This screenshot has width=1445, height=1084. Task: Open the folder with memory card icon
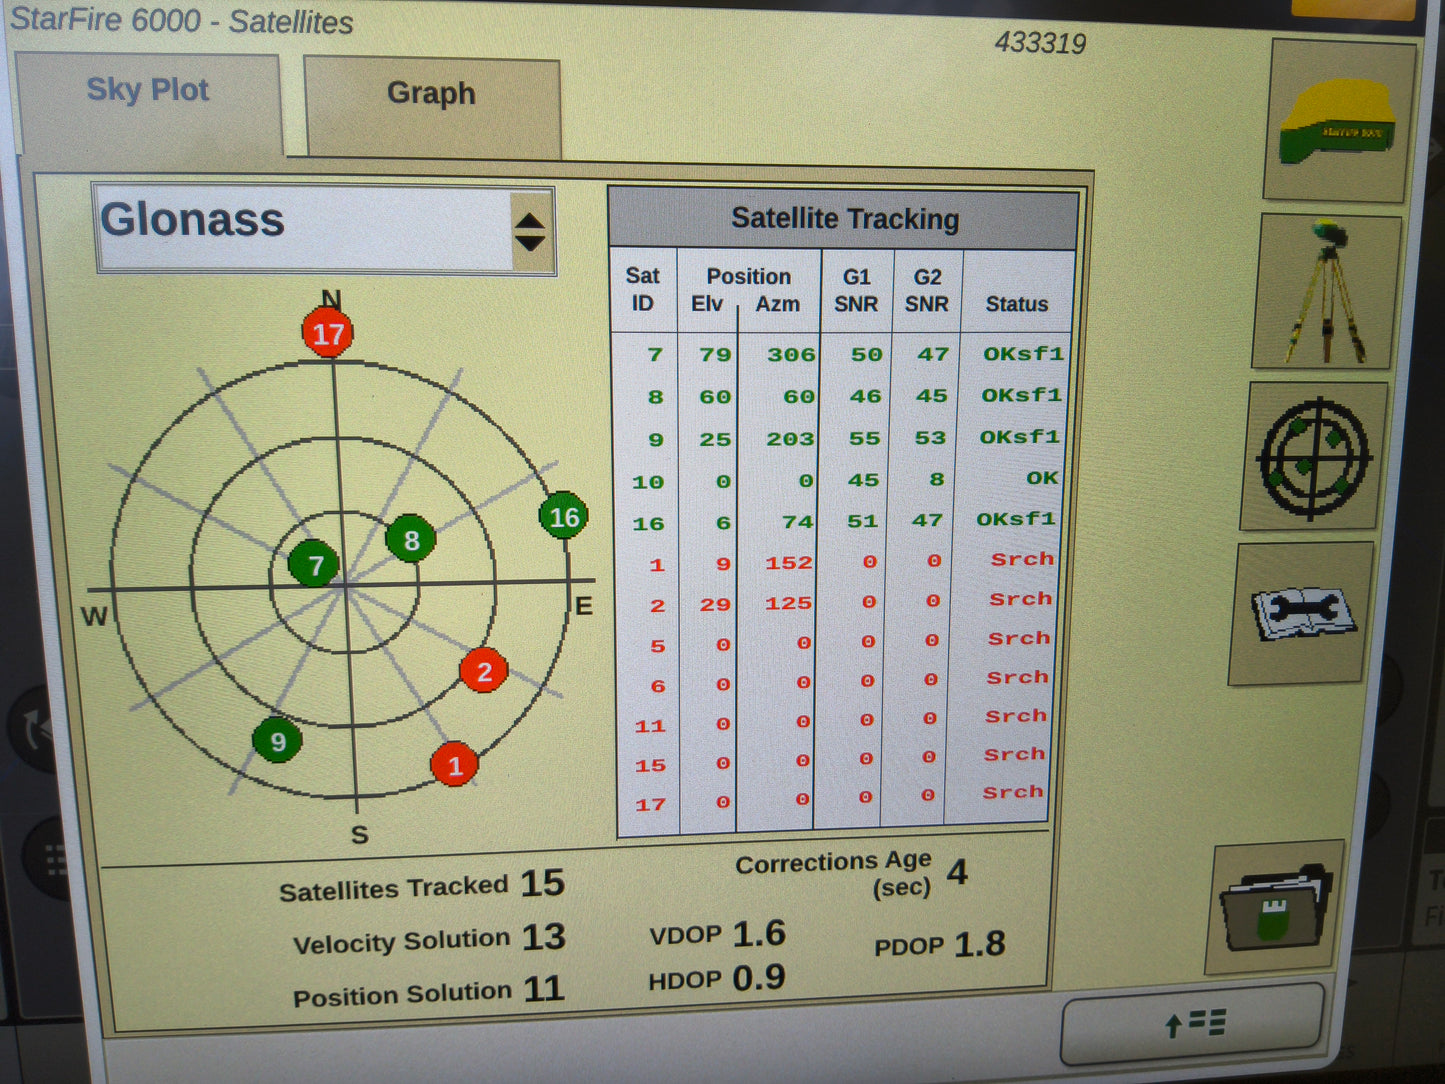click(x=1275, y=907)
